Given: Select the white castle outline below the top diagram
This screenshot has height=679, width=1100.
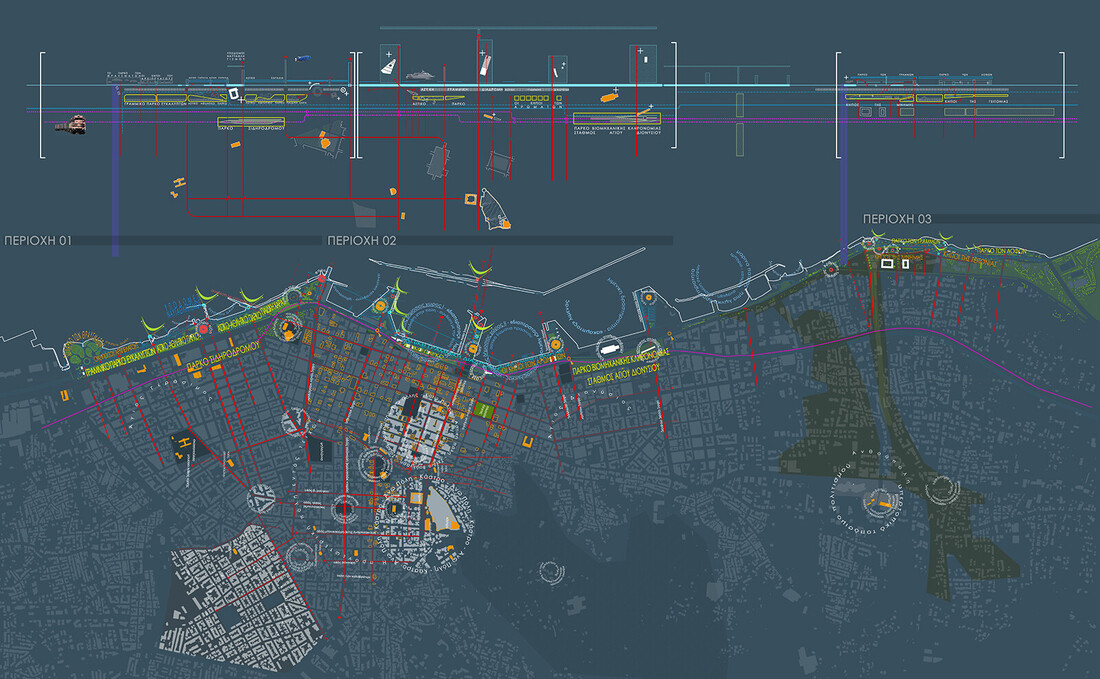Looking at the screenshot, I should [495, 212].
